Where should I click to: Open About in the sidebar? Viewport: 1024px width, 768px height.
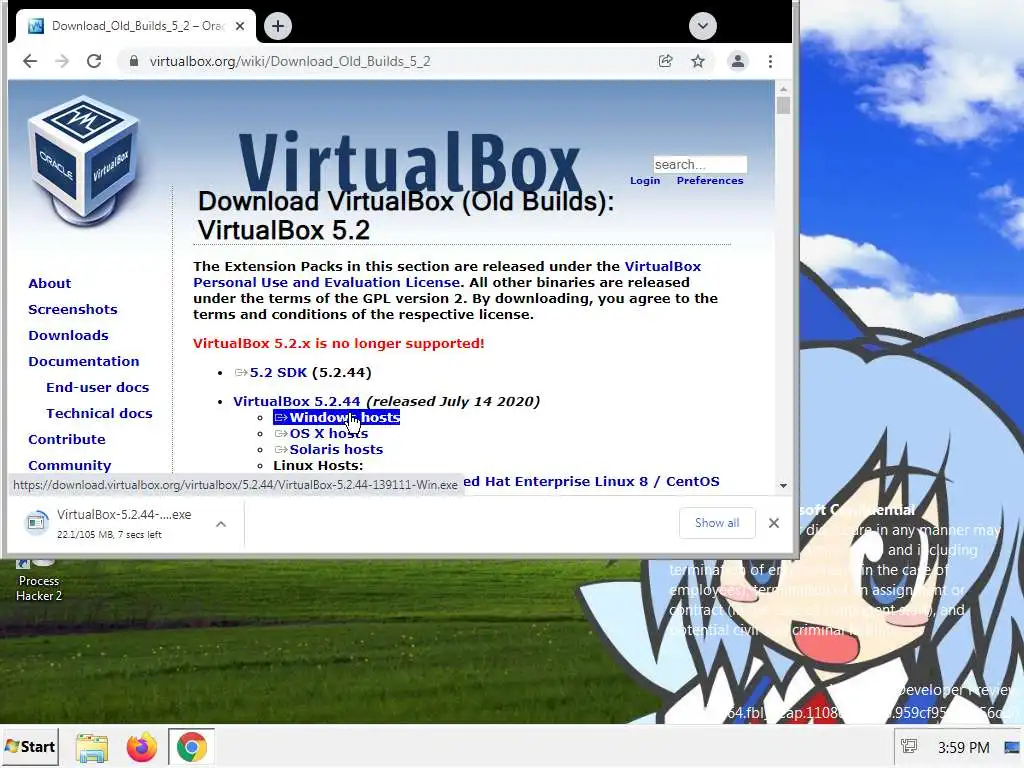[50, 283]
